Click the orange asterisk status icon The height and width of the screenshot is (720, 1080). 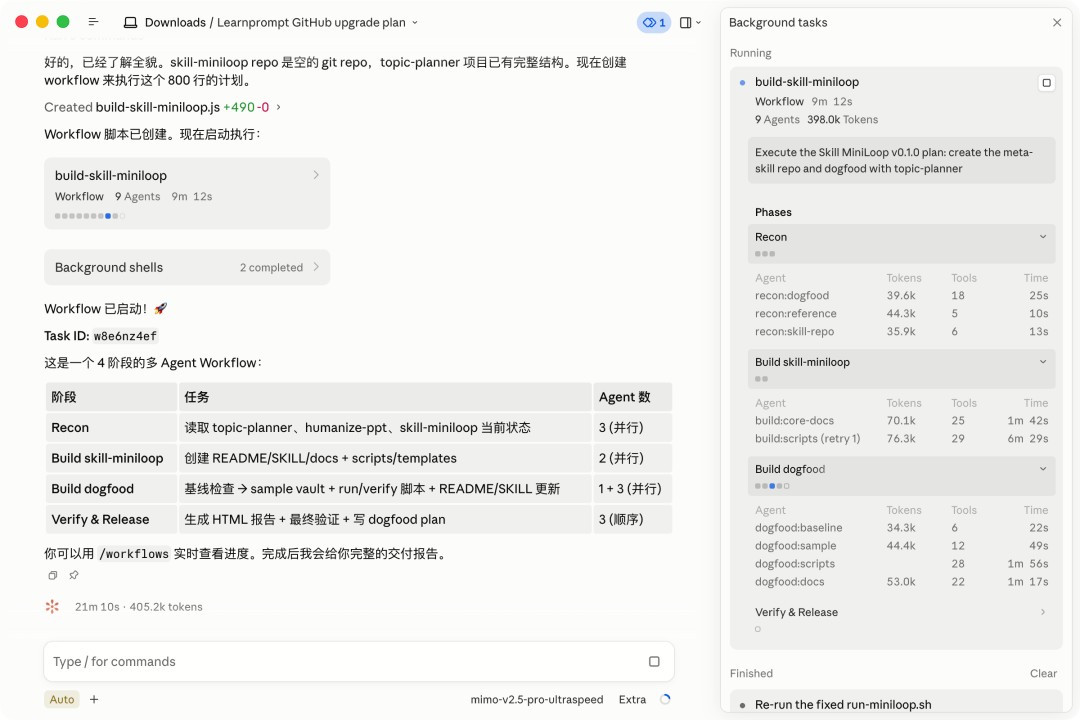click(x=52, y=606)
